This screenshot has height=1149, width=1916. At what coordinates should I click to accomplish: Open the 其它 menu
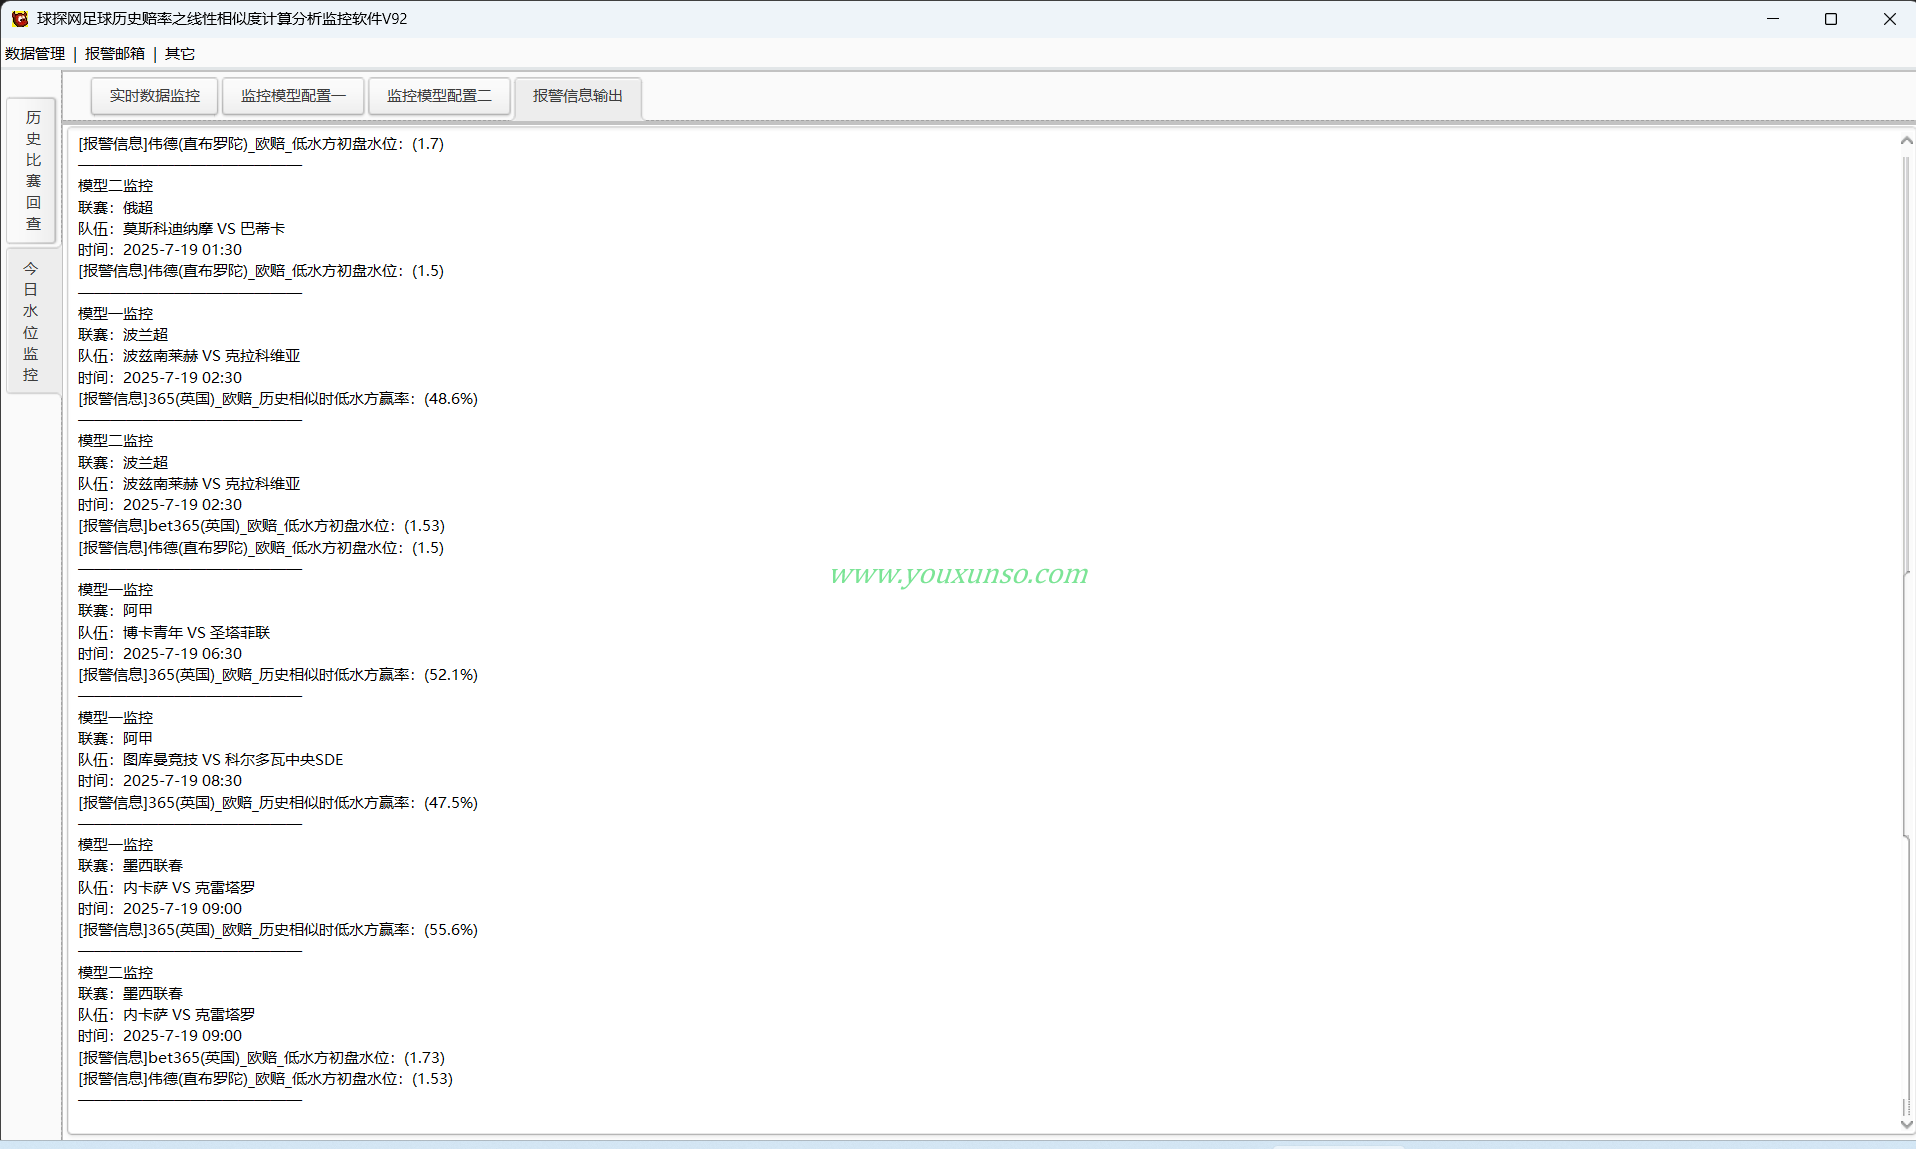coord(180,54)
